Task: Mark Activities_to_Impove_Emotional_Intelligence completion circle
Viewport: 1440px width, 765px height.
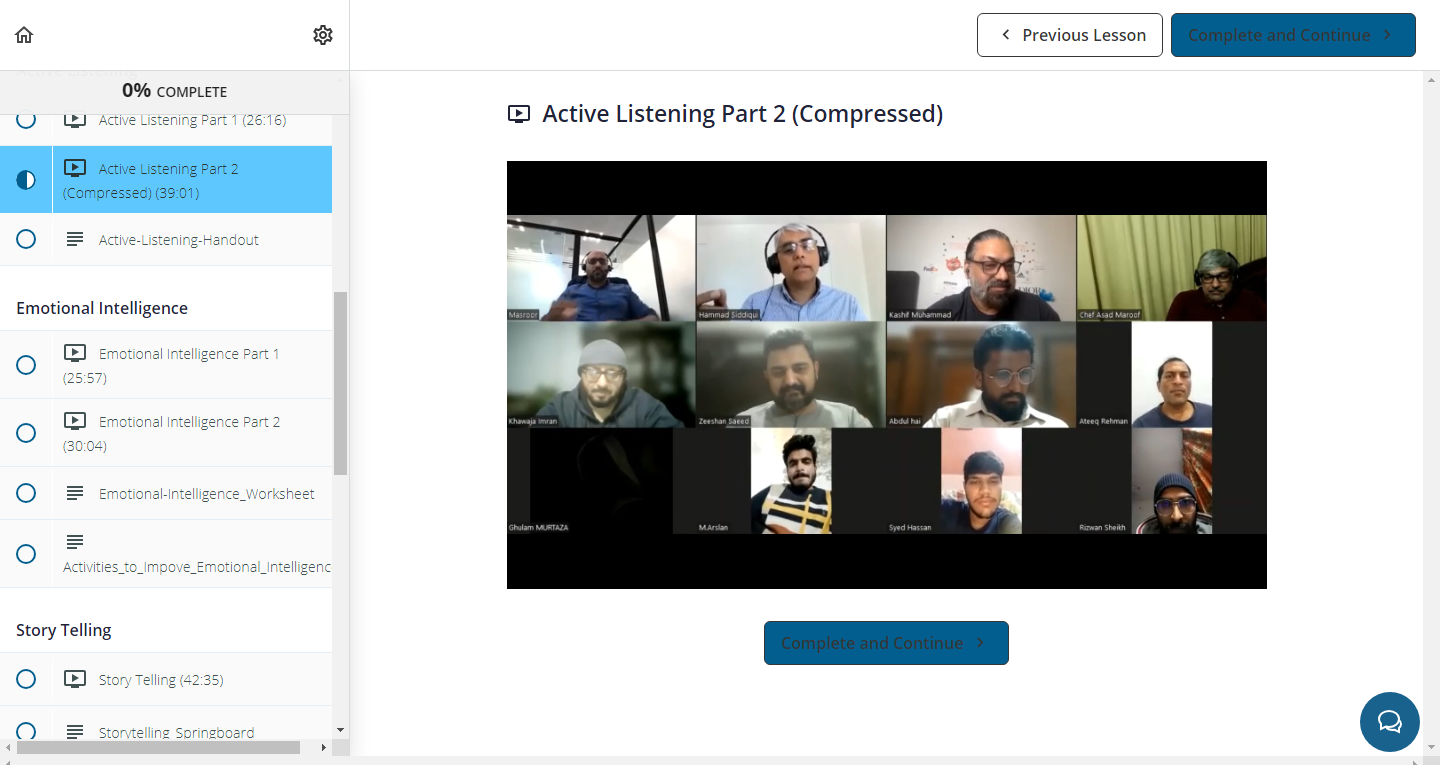Action: point(26,554)
